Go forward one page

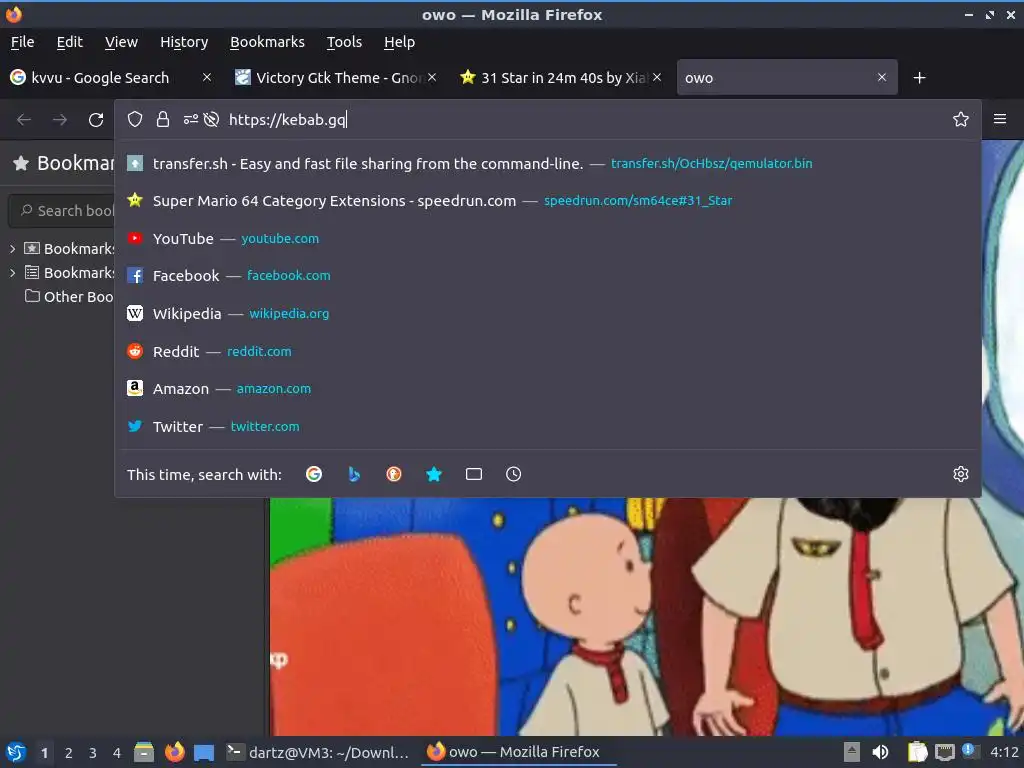pyautogui.click(x=59, y=120)
